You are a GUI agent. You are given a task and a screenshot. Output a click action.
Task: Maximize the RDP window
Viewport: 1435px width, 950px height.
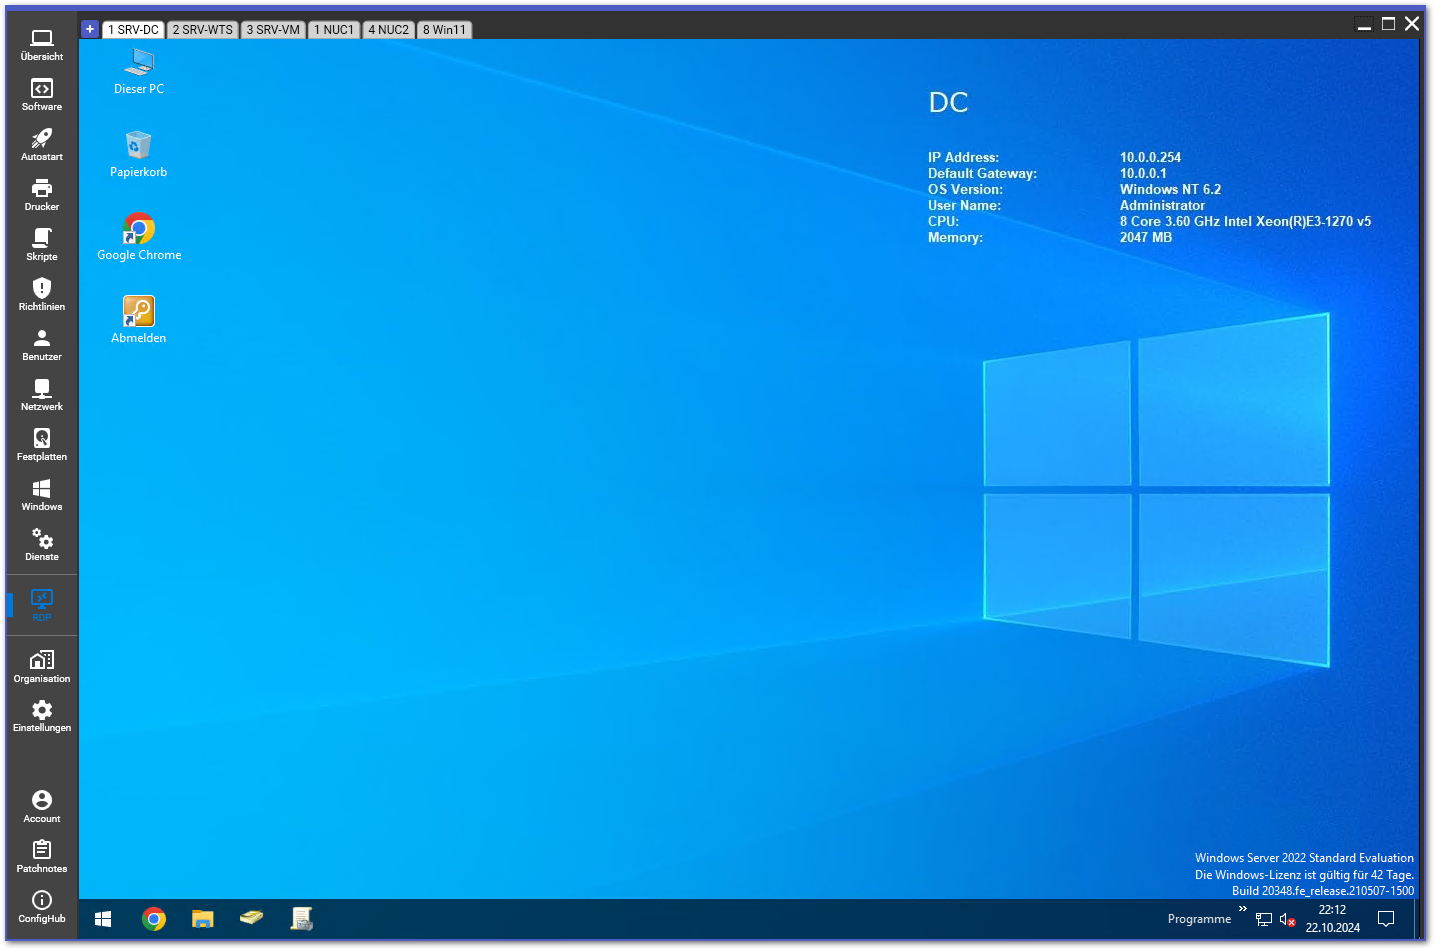(x=1388, y=23)
